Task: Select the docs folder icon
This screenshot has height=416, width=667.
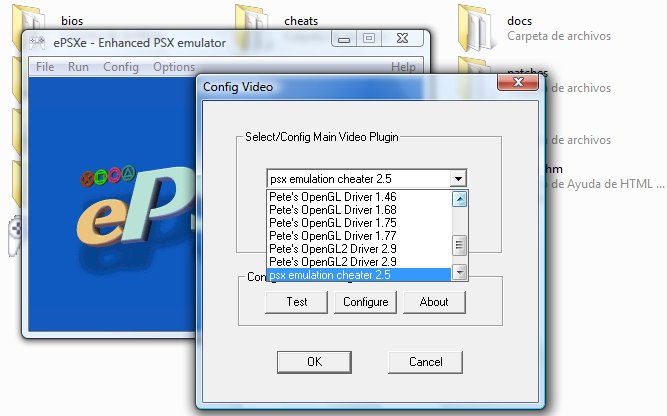Action: click(x=480, y=25)
